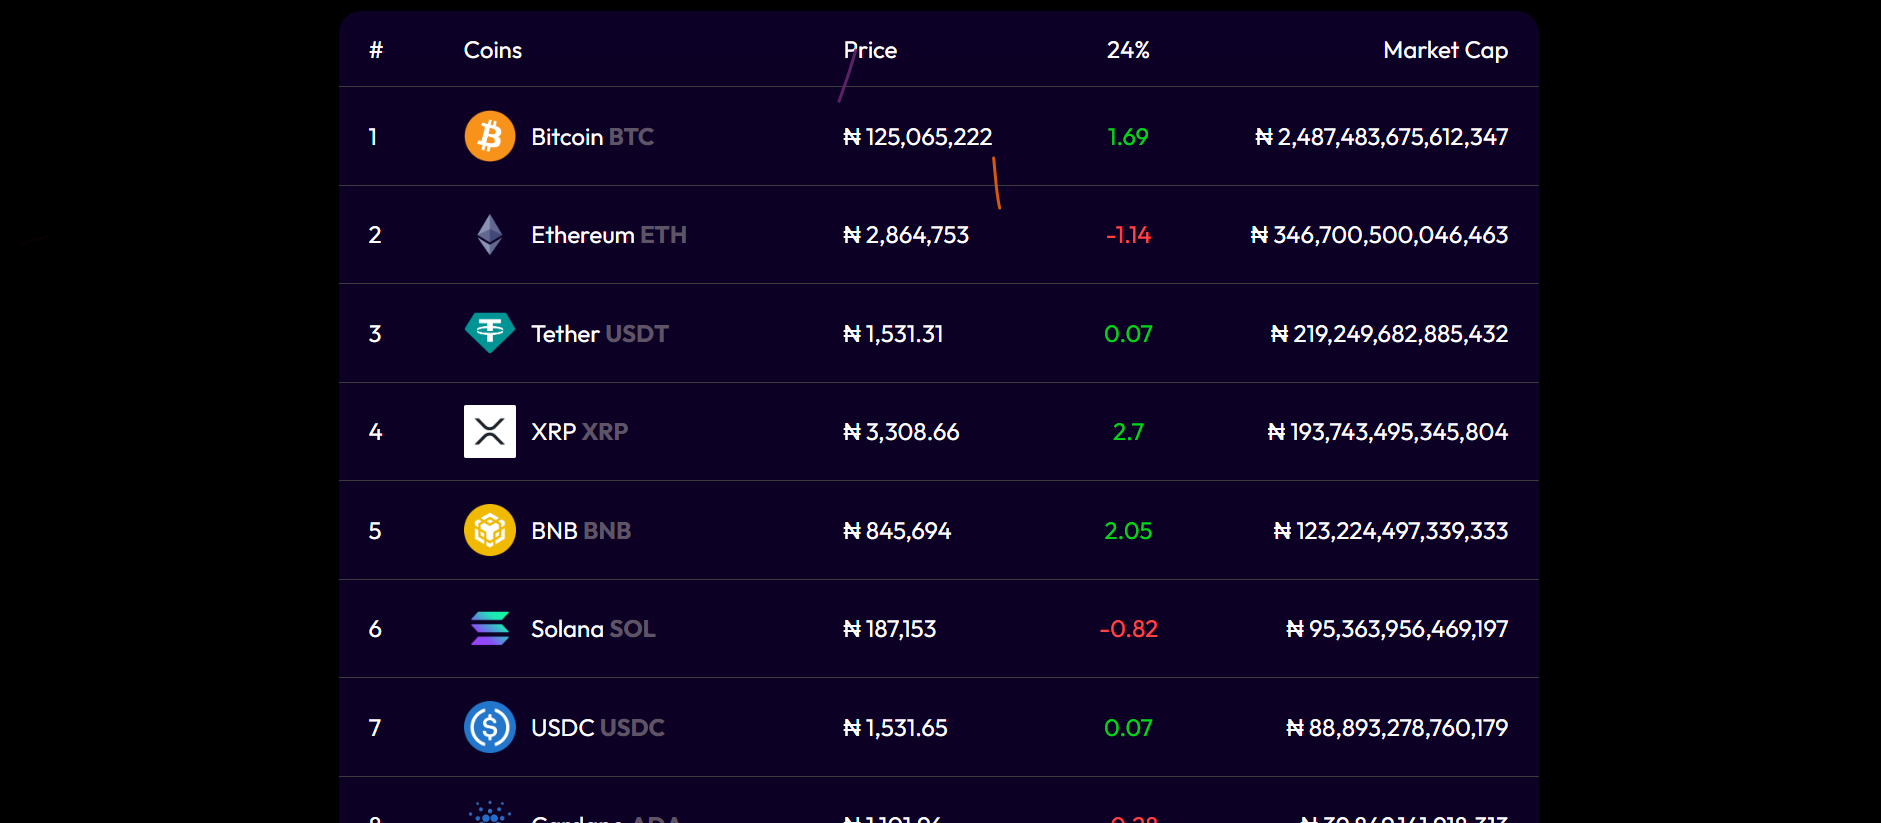Select market cap ₦346,700,500,046,463

click(x=1379, y=235)
